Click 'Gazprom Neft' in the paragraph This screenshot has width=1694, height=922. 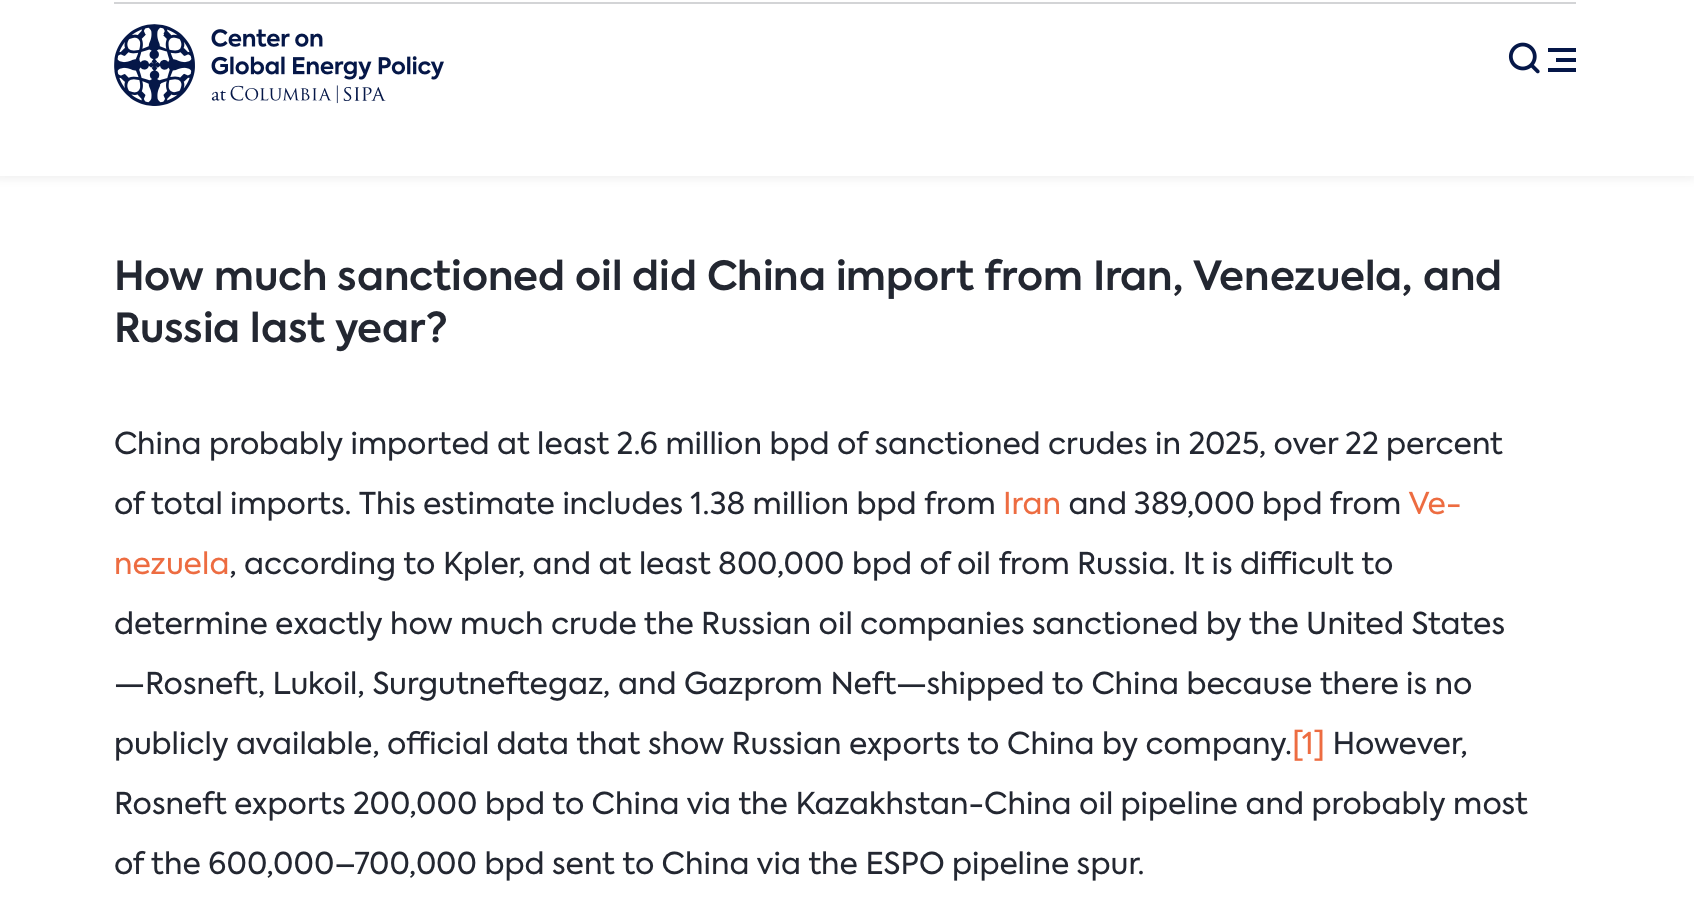pyautogui.click(x=790, y=684)
